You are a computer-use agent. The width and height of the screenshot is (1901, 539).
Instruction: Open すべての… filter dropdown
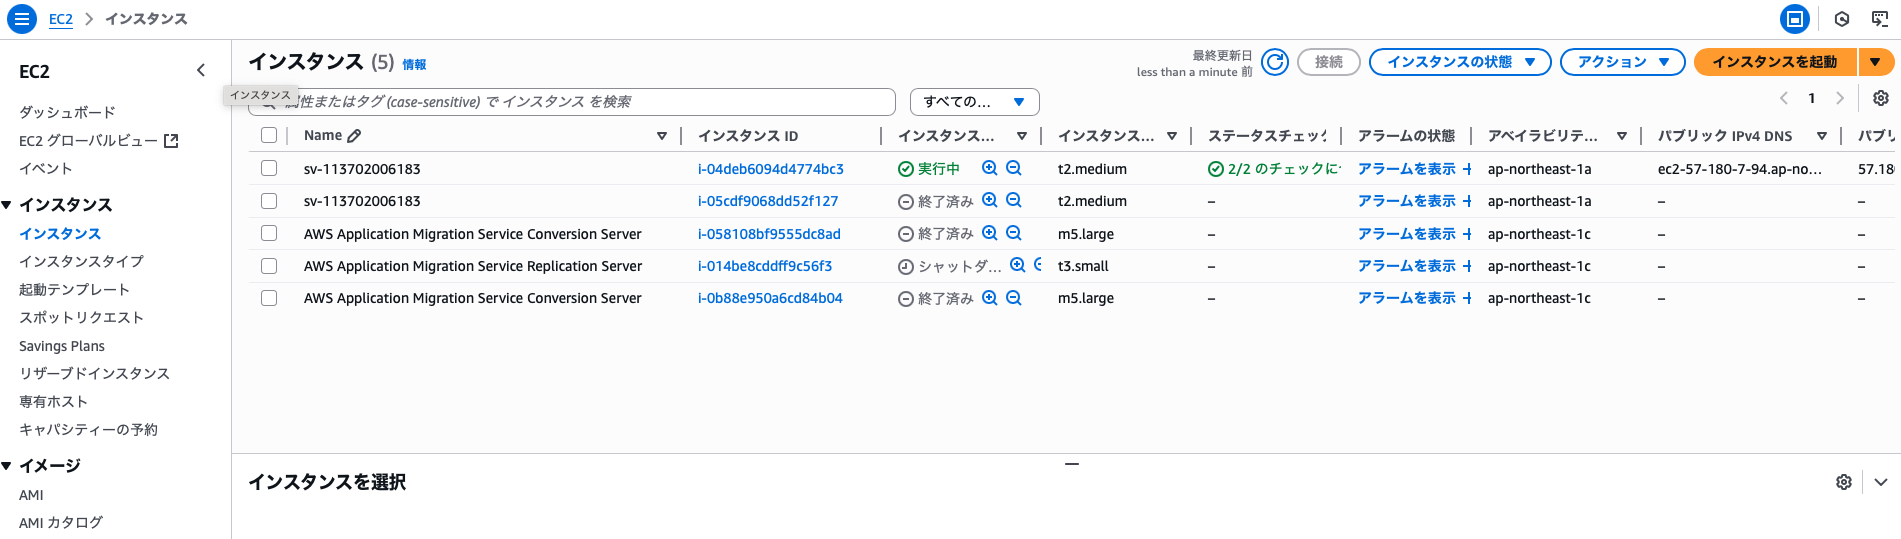click(x=975, y=102)
